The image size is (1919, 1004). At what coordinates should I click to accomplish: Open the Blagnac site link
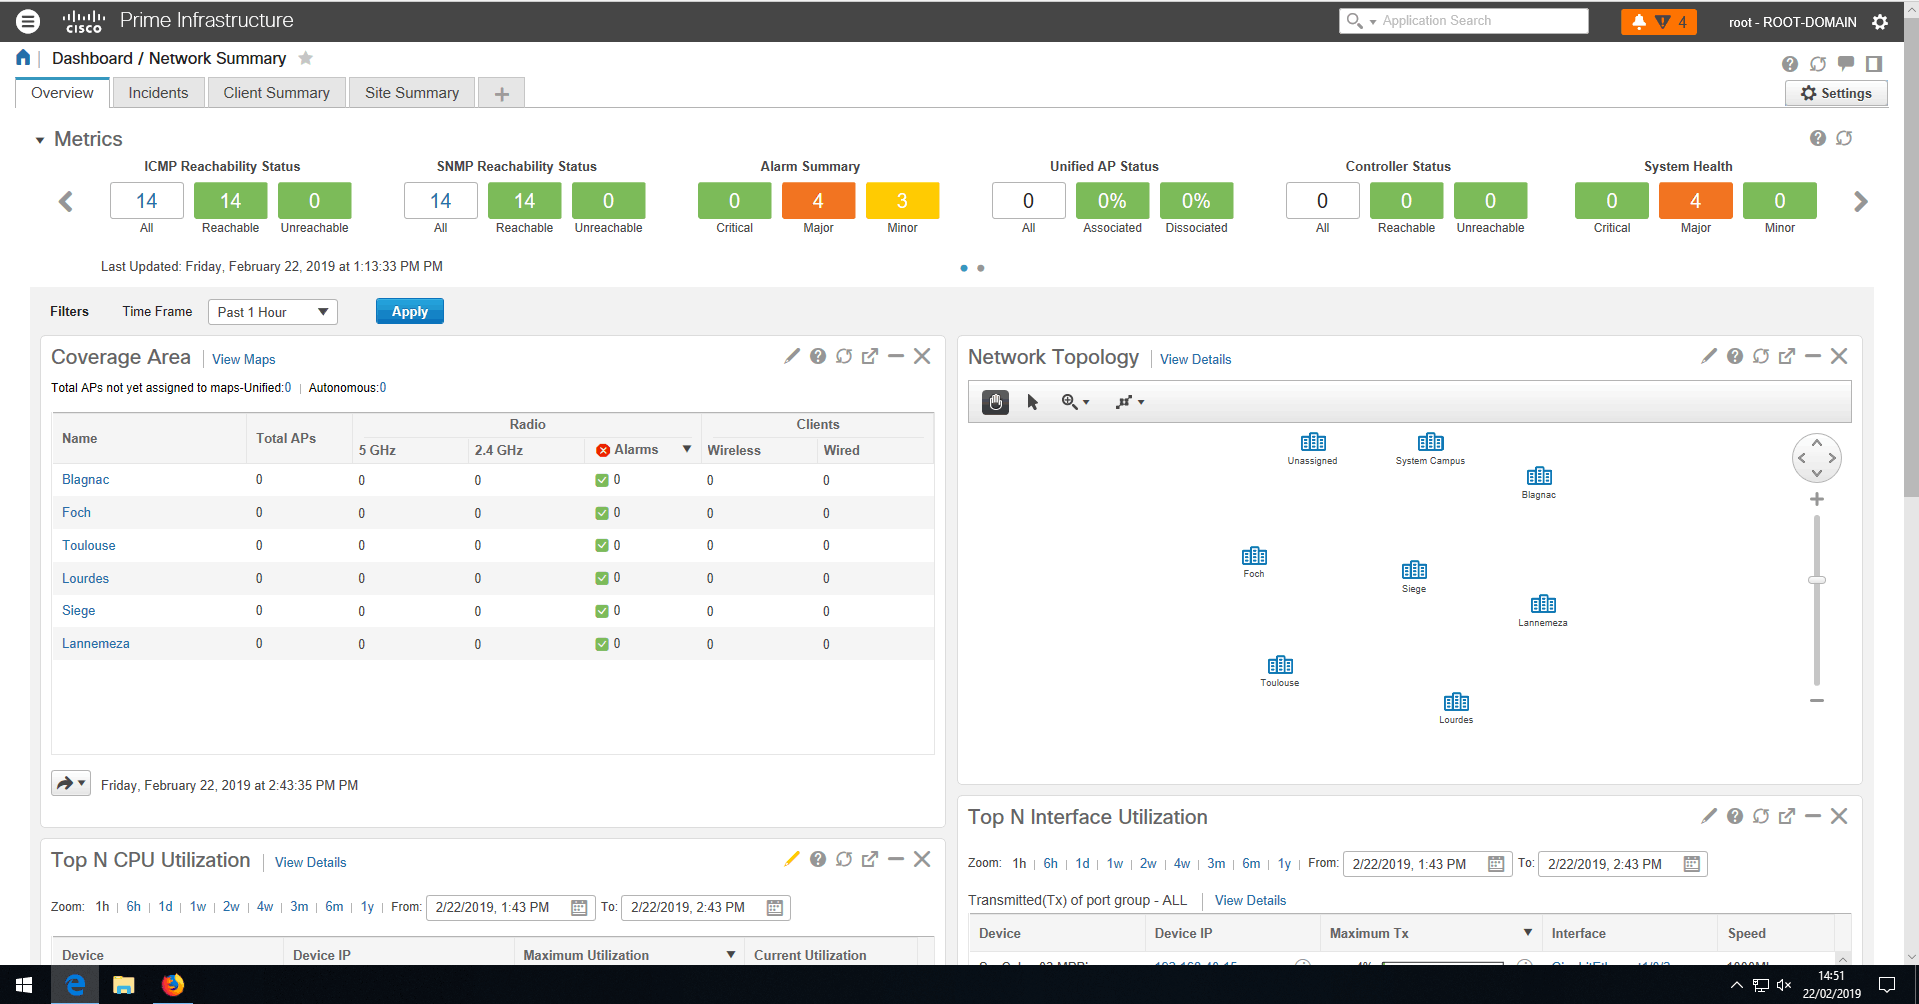tap(85, 479)
